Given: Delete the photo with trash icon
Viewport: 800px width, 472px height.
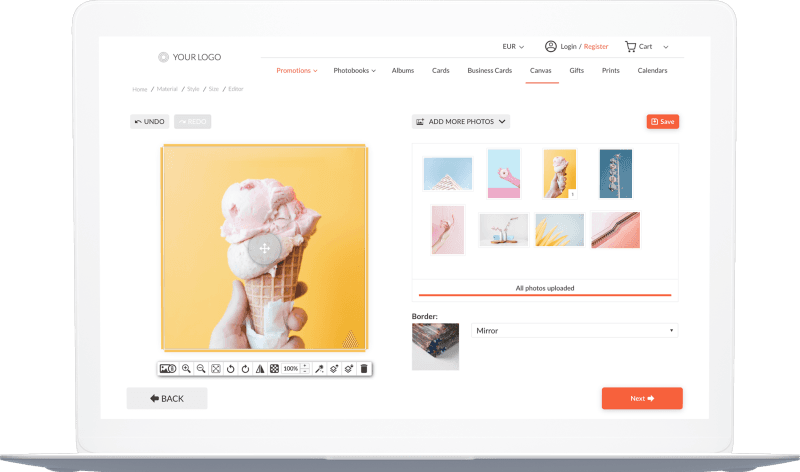Looking at the screenshot, I should tap(364, 369).
